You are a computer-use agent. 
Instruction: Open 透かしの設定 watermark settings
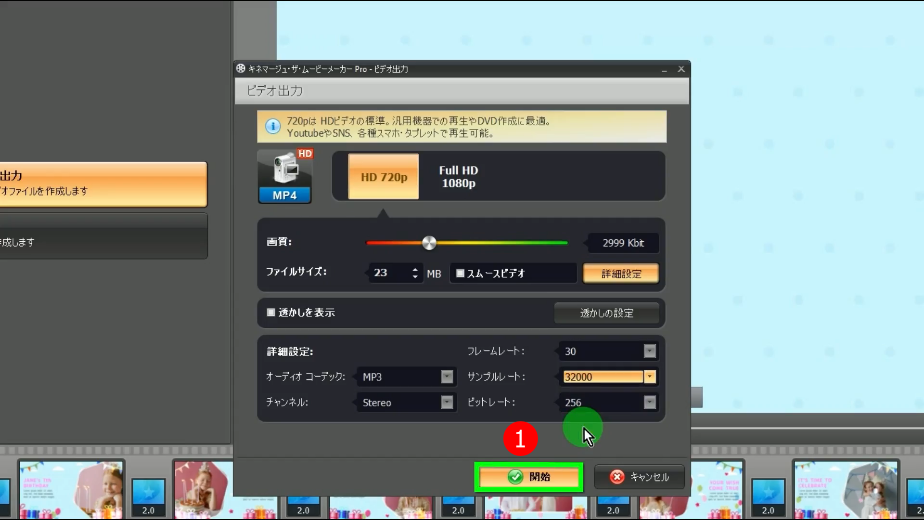(x=606, y=313)
